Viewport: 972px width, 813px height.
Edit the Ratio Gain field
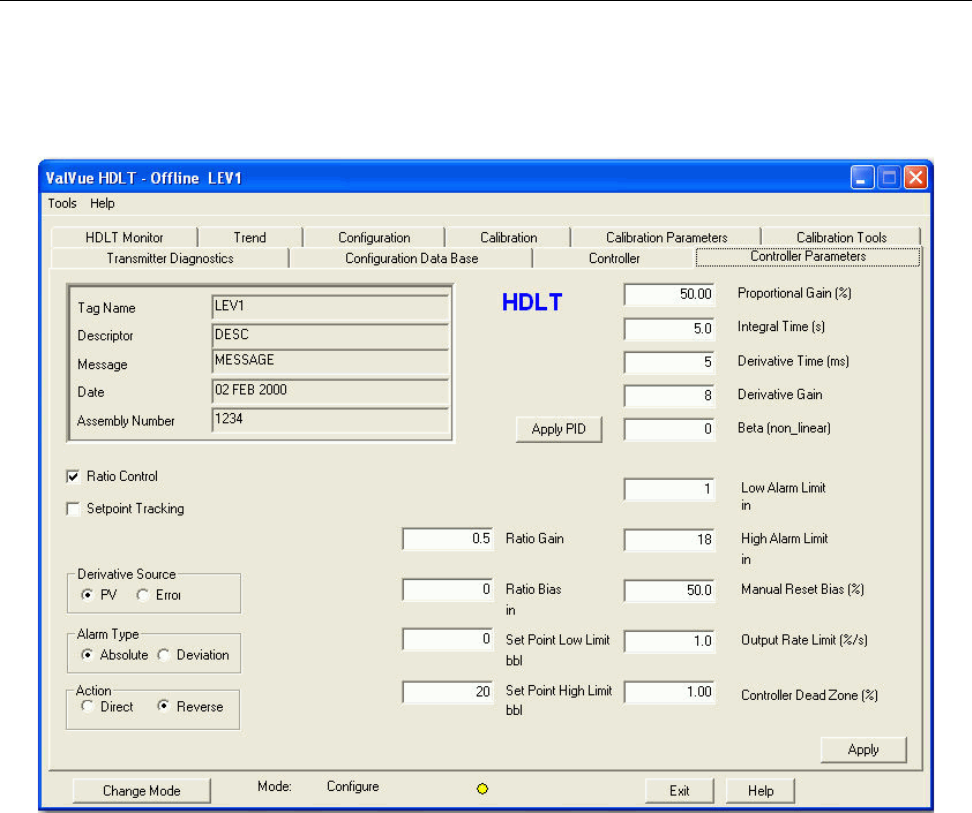pos(448,538)
